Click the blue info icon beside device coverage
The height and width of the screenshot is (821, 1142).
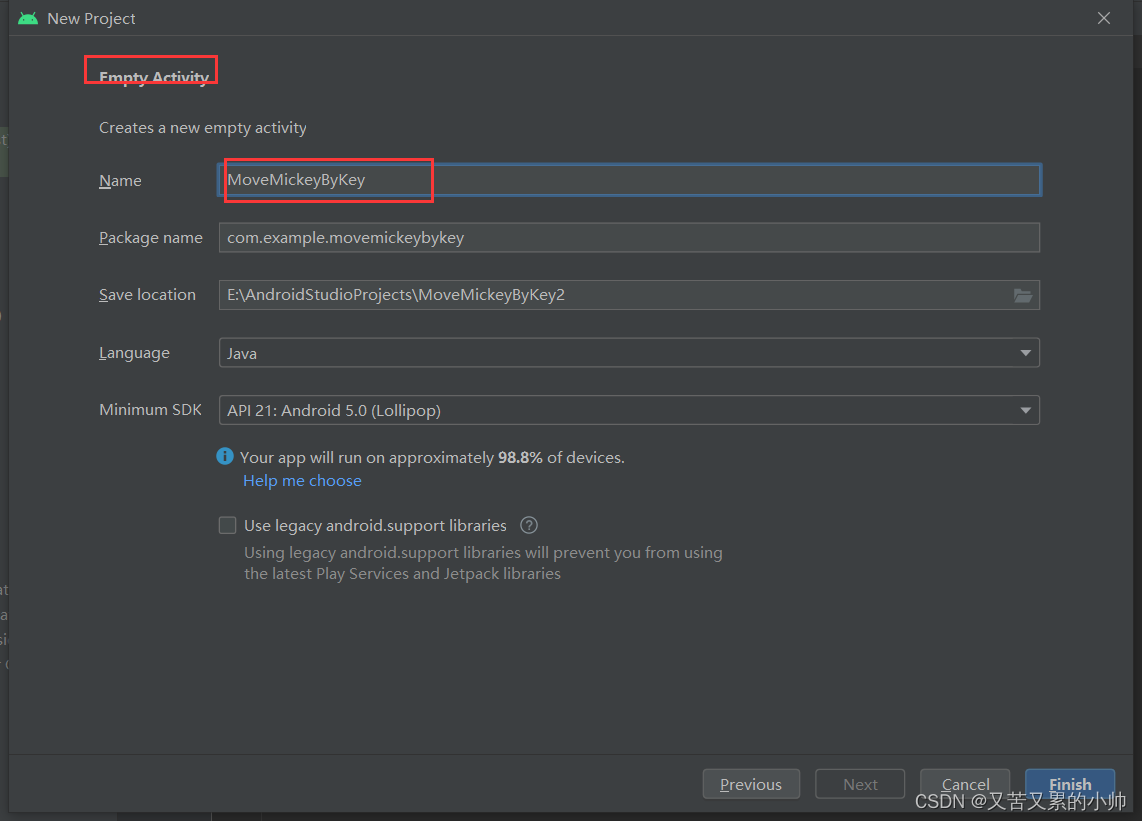tap(225, 456)
